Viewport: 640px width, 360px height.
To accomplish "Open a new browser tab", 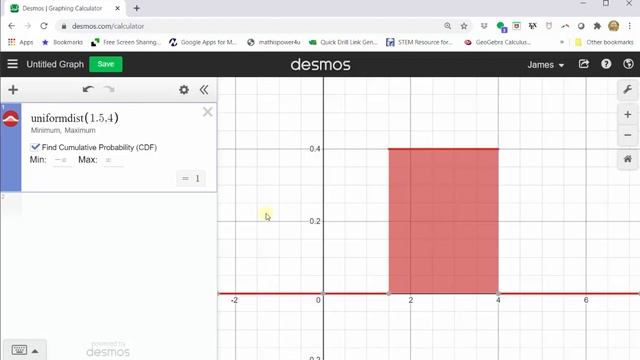I will 137,8.
